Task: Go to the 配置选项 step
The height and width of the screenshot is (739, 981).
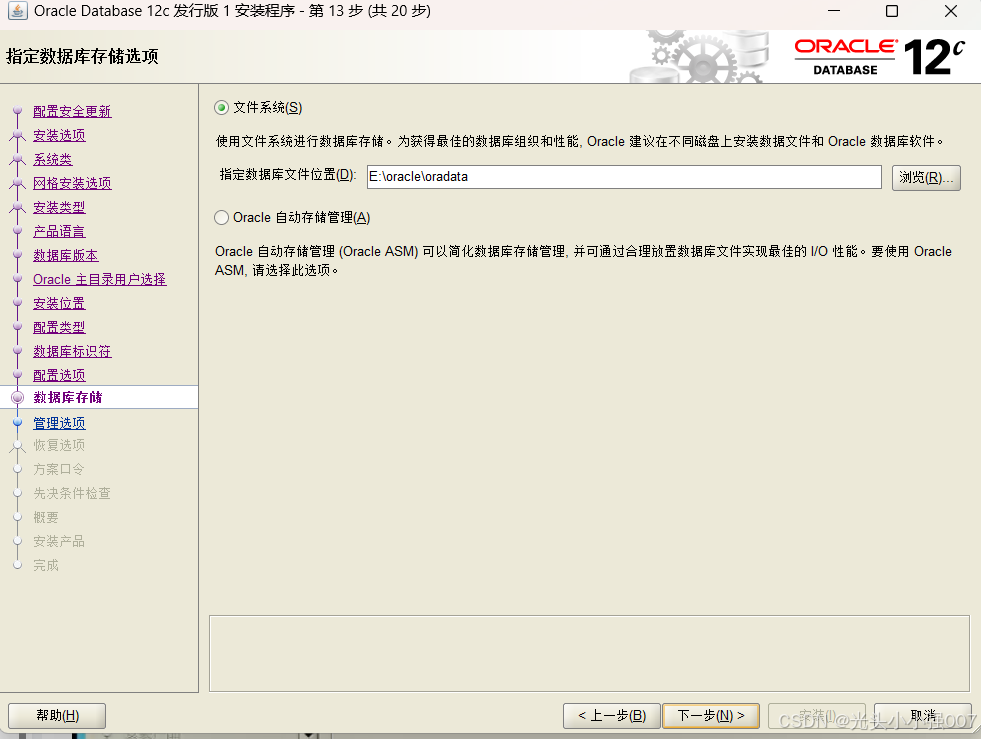Action: coord(59,375)
